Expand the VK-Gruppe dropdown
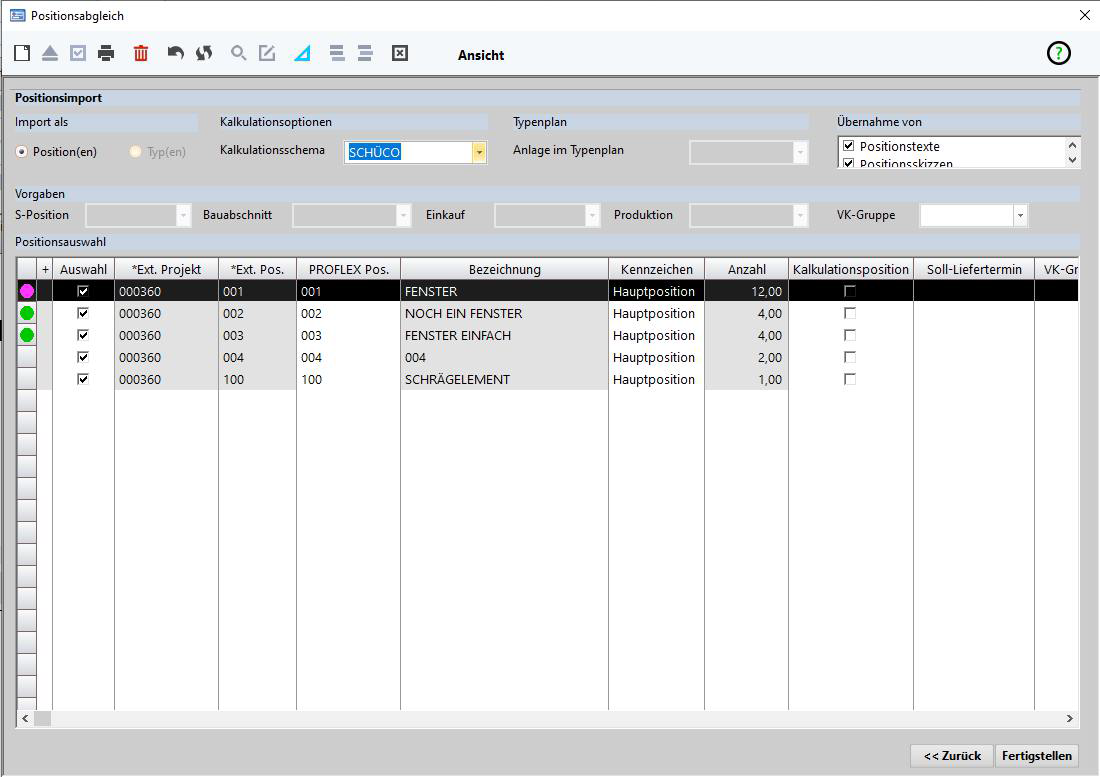 pos(1020,215)
